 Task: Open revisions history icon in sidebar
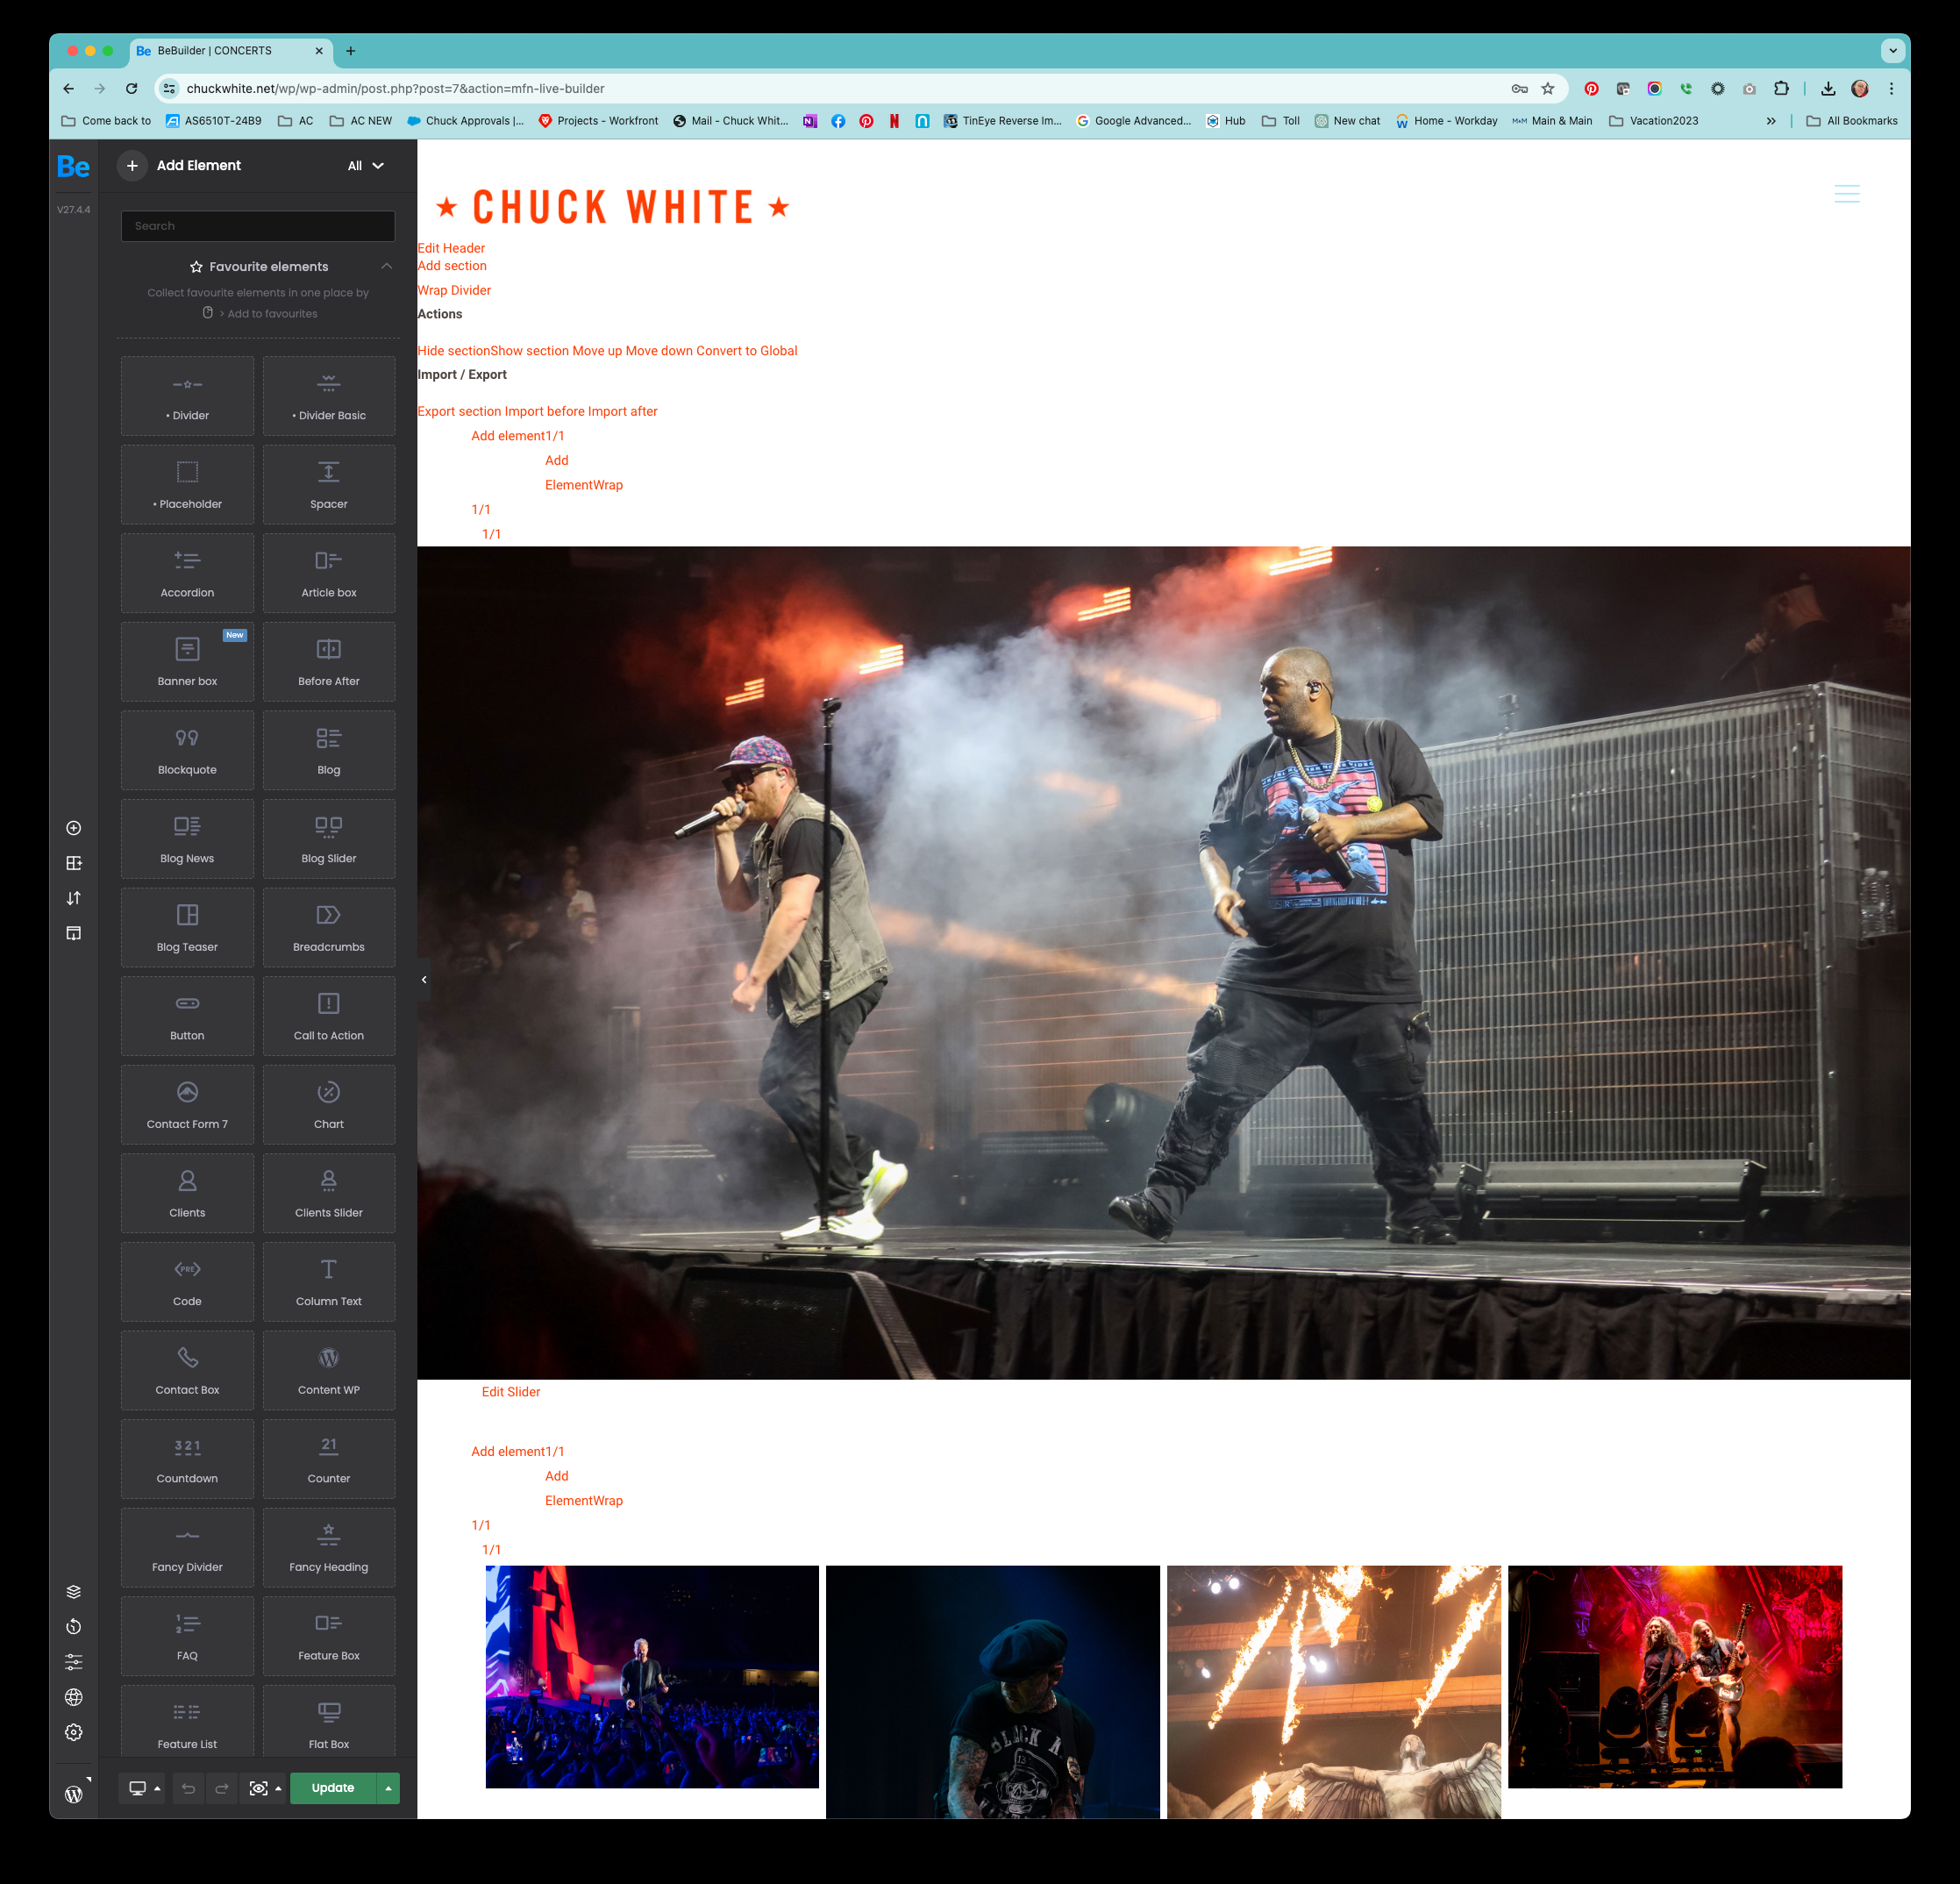[x=73, y=1627]
